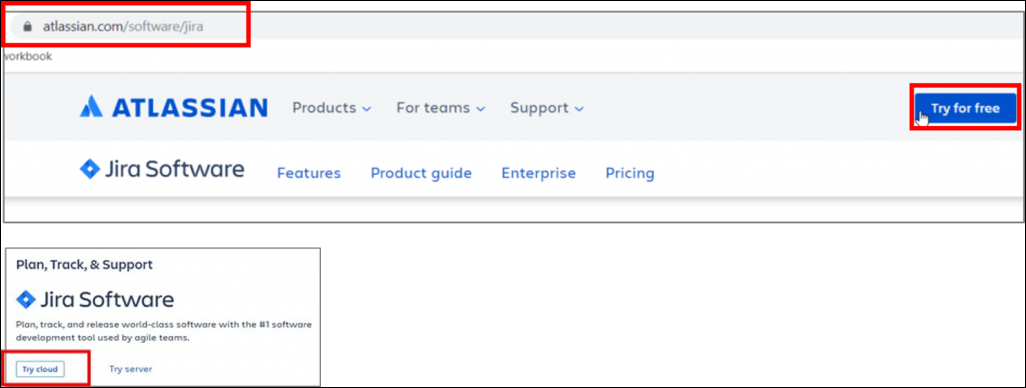Expand the Products dropdown menu

[x=332, y=108]
